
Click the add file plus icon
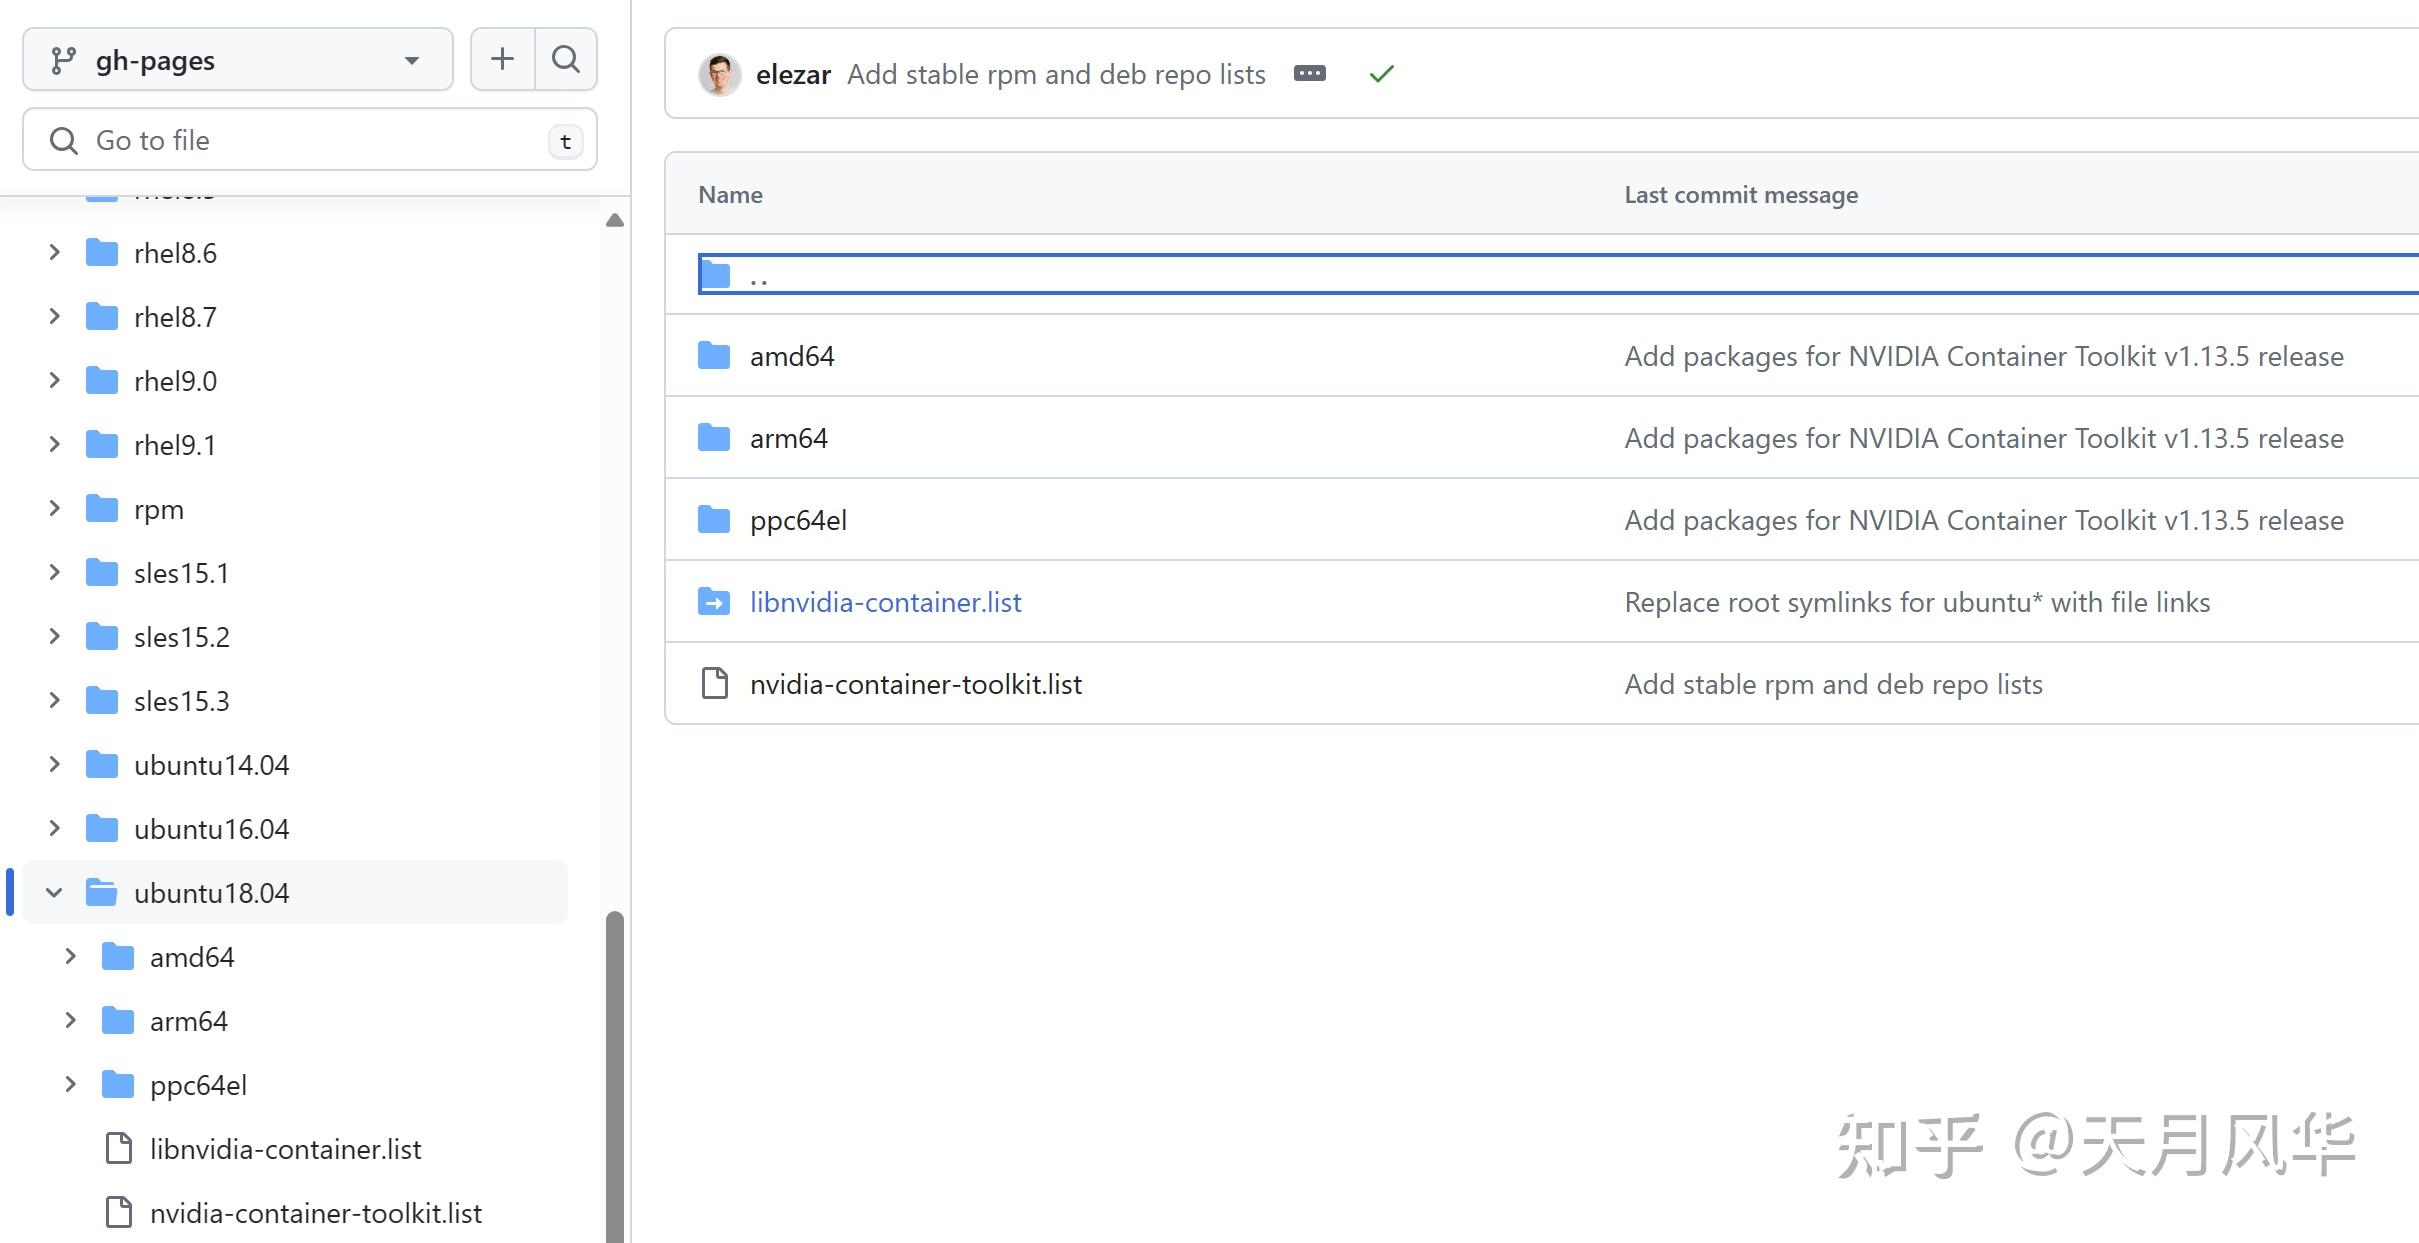[x=502, y=60]
